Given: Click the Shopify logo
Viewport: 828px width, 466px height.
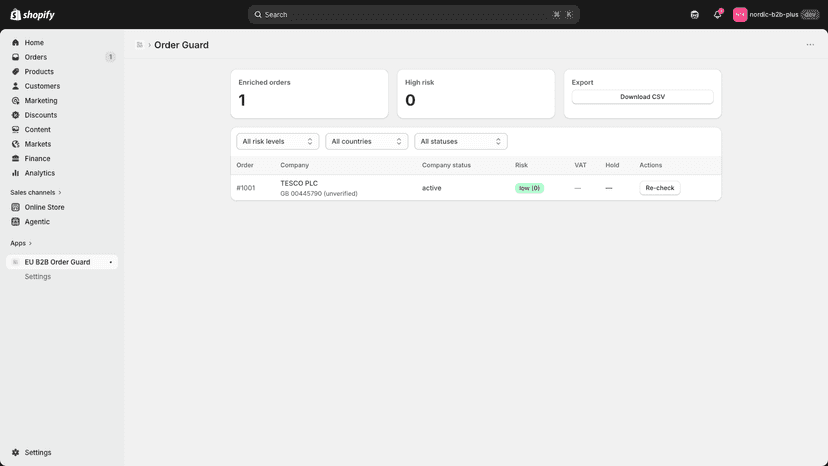Looking at the screenshot, I should click(x=32, y=15).
